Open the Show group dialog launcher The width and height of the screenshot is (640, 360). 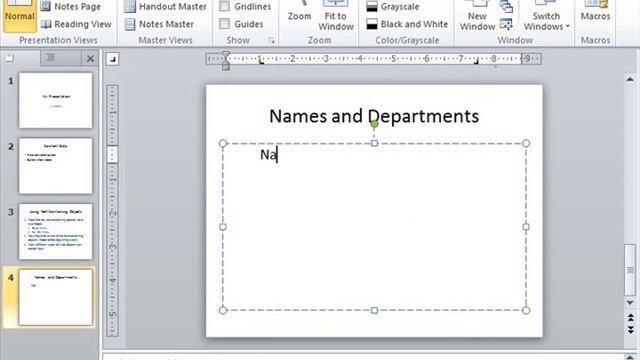coord(271,40)
